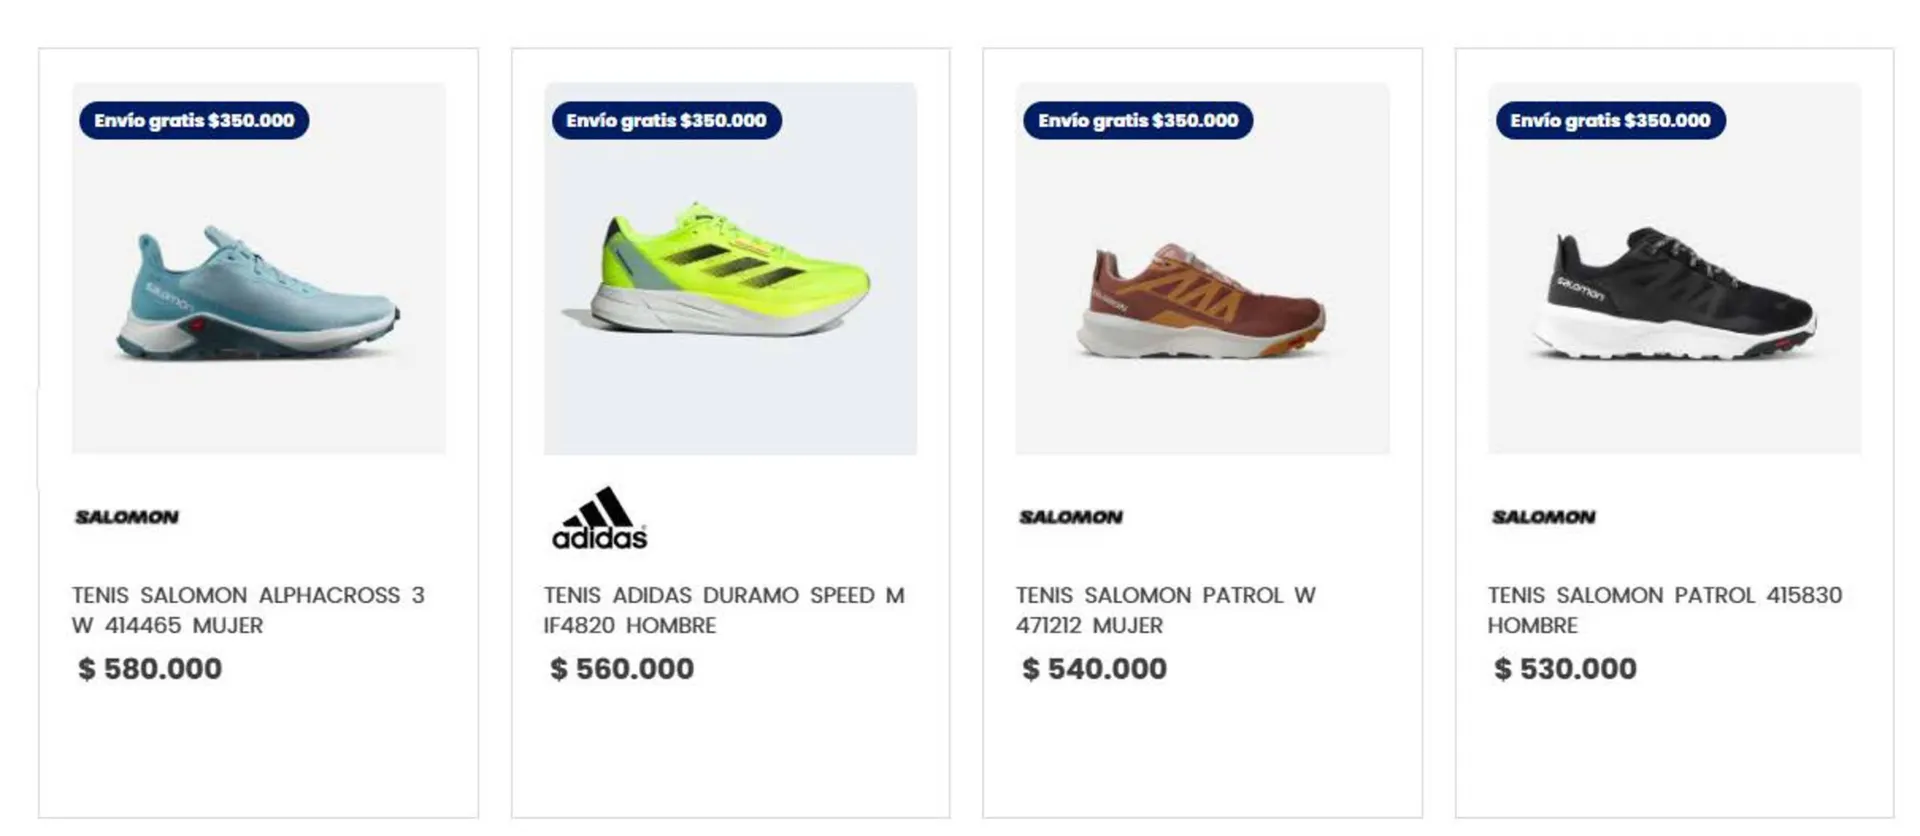Viewport: 1920px width, 836px height.
Task: Click the $ 530.000 price
Action: pos(1565,668)
